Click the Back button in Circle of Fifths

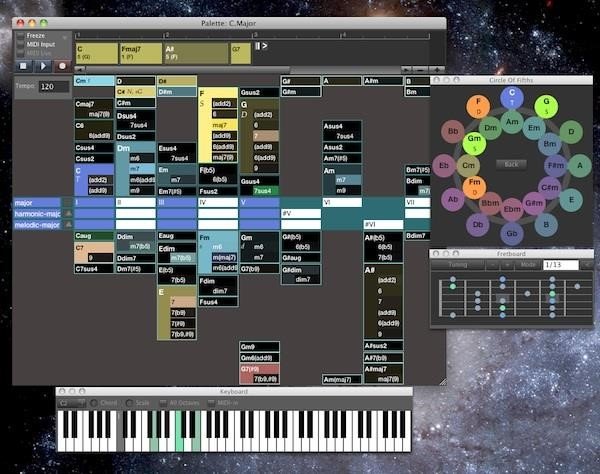511,164
